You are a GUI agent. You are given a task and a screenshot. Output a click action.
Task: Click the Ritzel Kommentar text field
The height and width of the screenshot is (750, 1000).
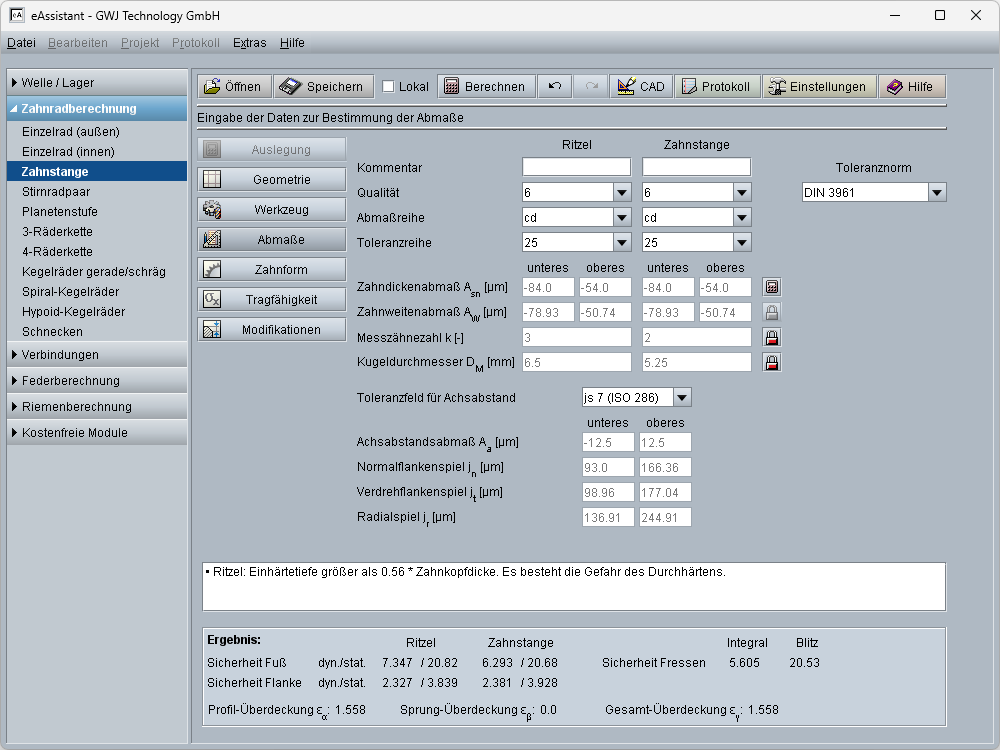click(x=576, y=167)
